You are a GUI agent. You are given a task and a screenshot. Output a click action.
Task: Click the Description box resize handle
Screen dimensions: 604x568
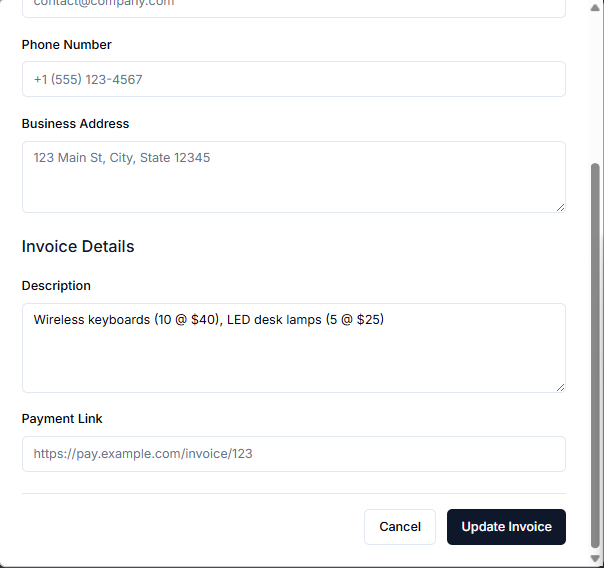coord(559,386)
